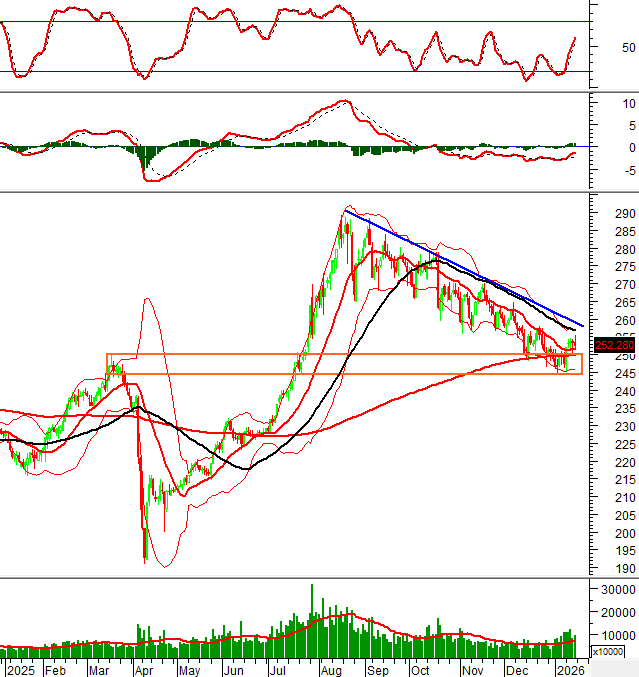The height and width of the screenshot is (677, 639).
Task: Click the 280 price axis label
Action: [625, 250]
